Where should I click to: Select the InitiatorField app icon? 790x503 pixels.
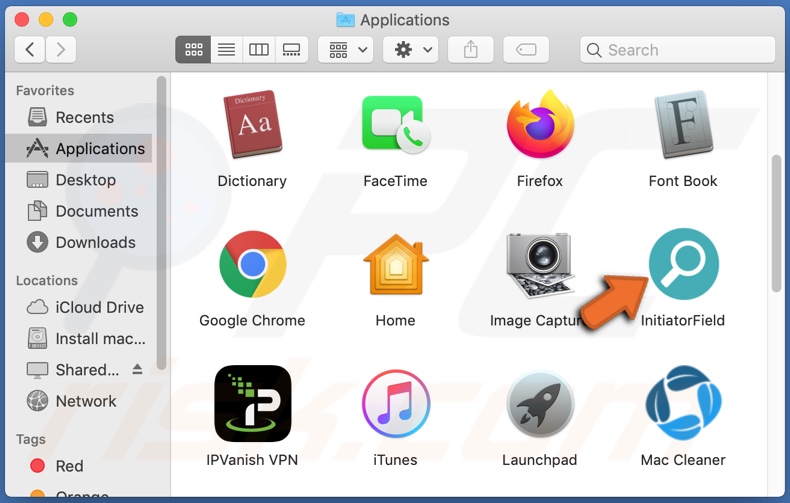pos(684,264)
